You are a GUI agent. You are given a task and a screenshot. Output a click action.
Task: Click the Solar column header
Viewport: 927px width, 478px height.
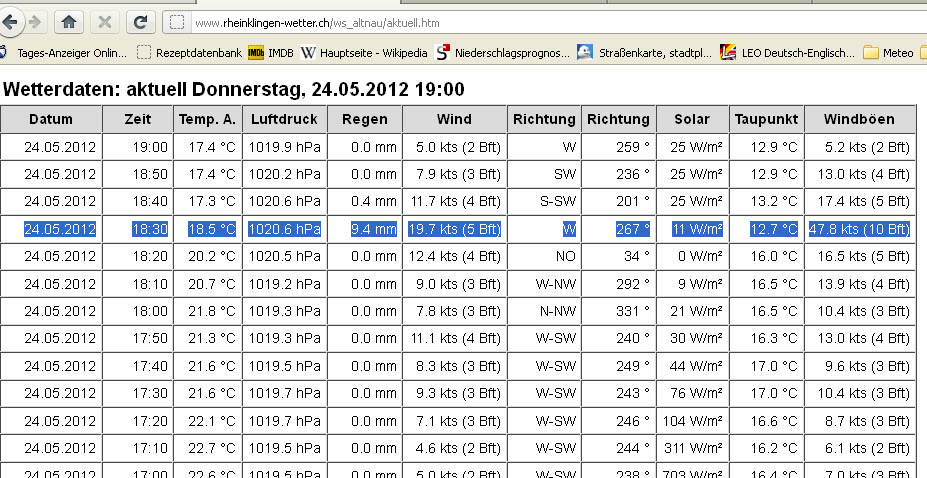pyautogui.click(x=692, y=119)
